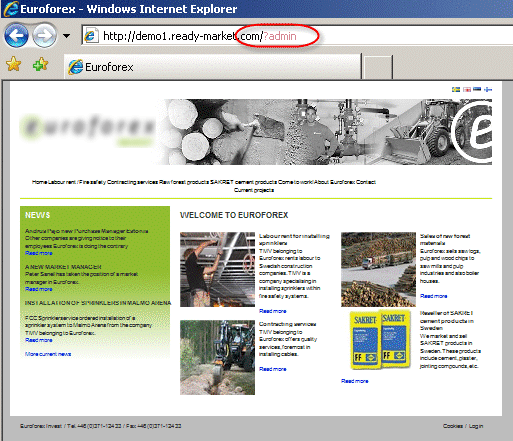
Task: Click the red and white flag icon
Action: [x=467, y=89]
